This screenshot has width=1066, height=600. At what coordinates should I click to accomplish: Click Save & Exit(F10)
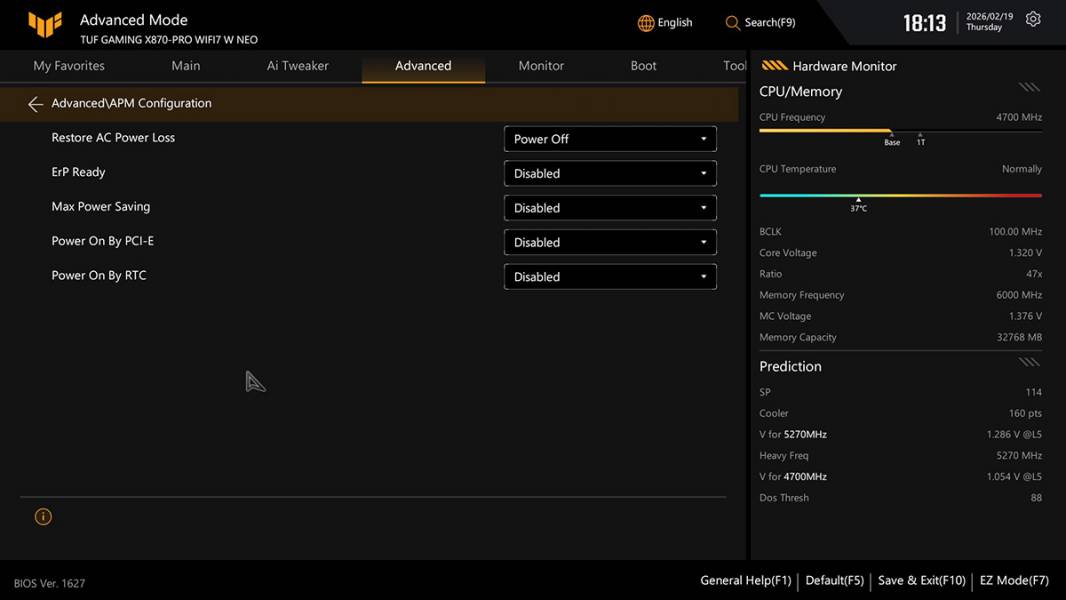(921, 580)
